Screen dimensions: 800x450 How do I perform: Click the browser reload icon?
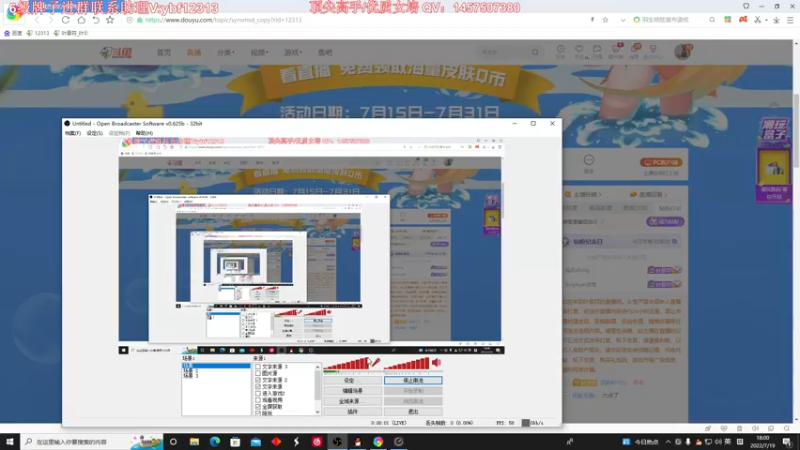point(65,20)
